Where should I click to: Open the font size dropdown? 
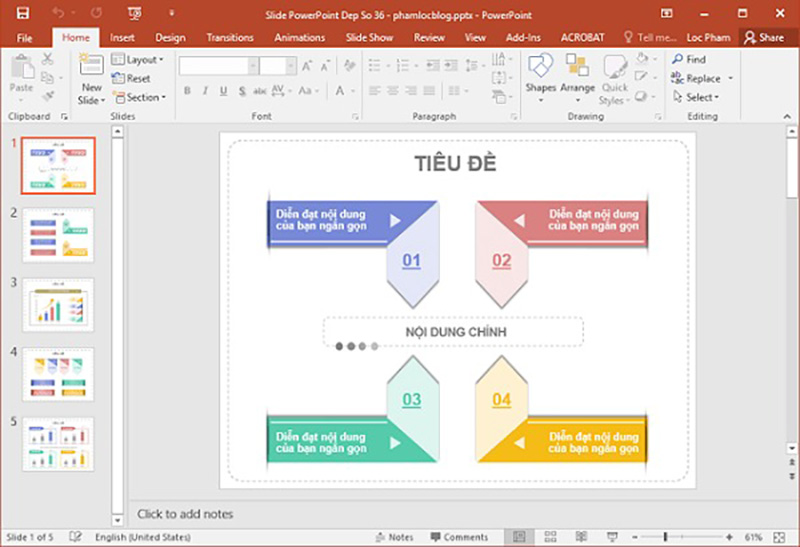(x=290, y=66)
